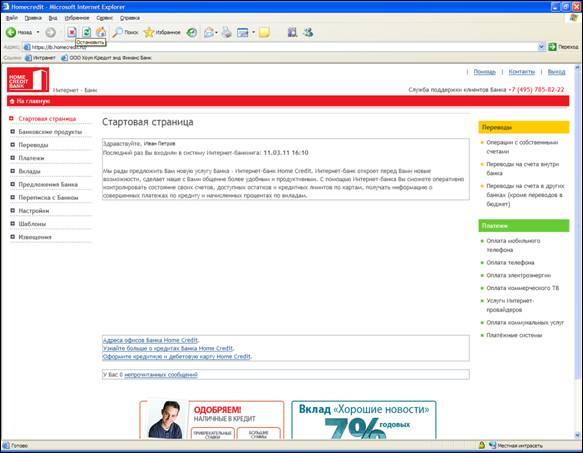Click the Выход link at the top right
This screenshot has height=453, width=583.
coord(556,72)
